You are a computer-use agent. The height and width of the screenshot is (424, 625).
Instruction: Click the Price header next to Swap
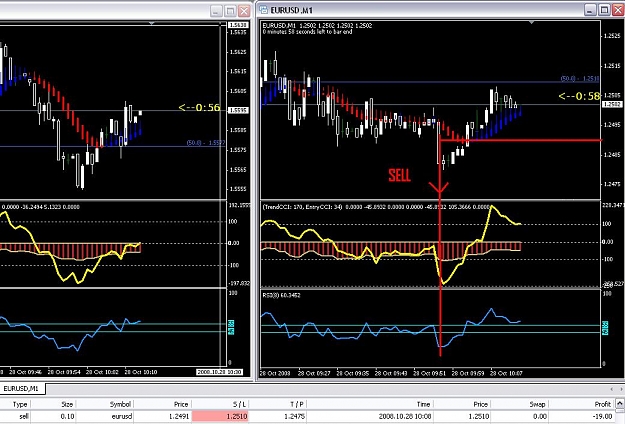point(481,404)
